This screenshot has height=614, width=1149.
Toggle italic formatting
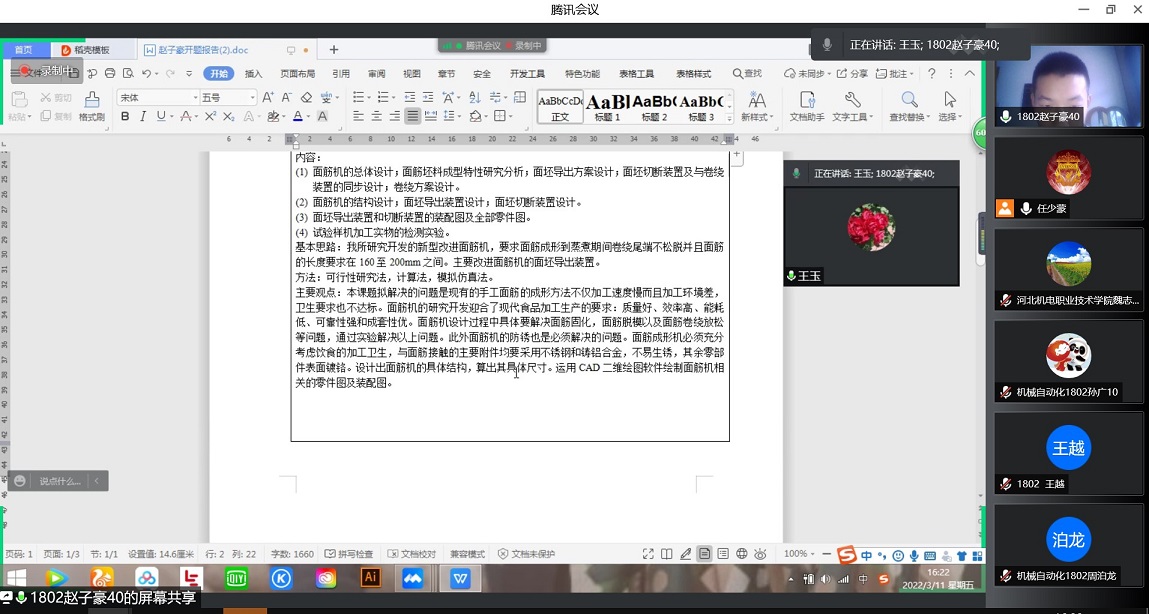point(143,116)
